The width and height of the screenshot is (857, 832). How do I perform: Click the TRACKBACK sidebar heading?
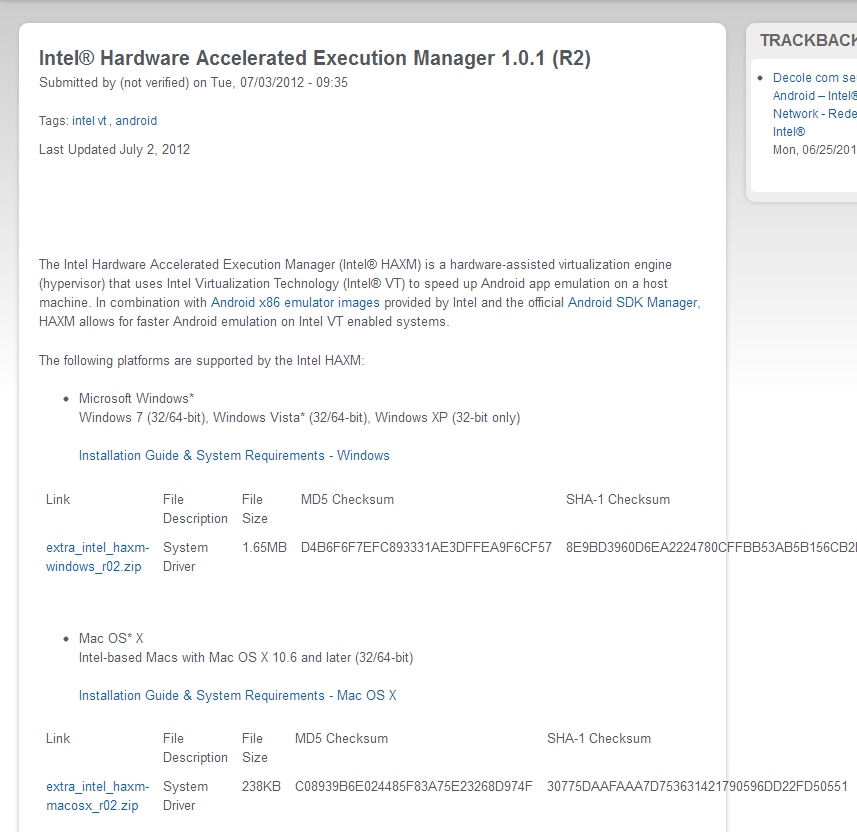[x=808, y=40]
